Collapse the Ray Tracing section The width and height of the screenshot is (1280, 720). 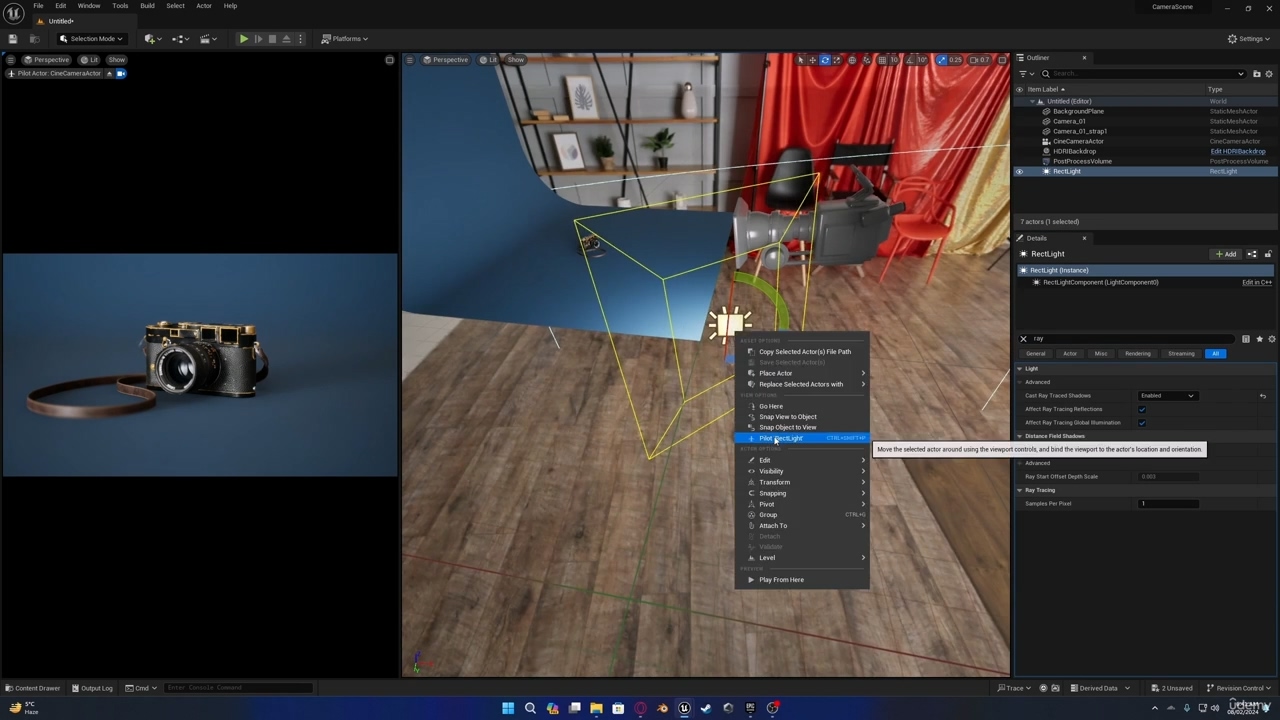[x=1020, y=490]
